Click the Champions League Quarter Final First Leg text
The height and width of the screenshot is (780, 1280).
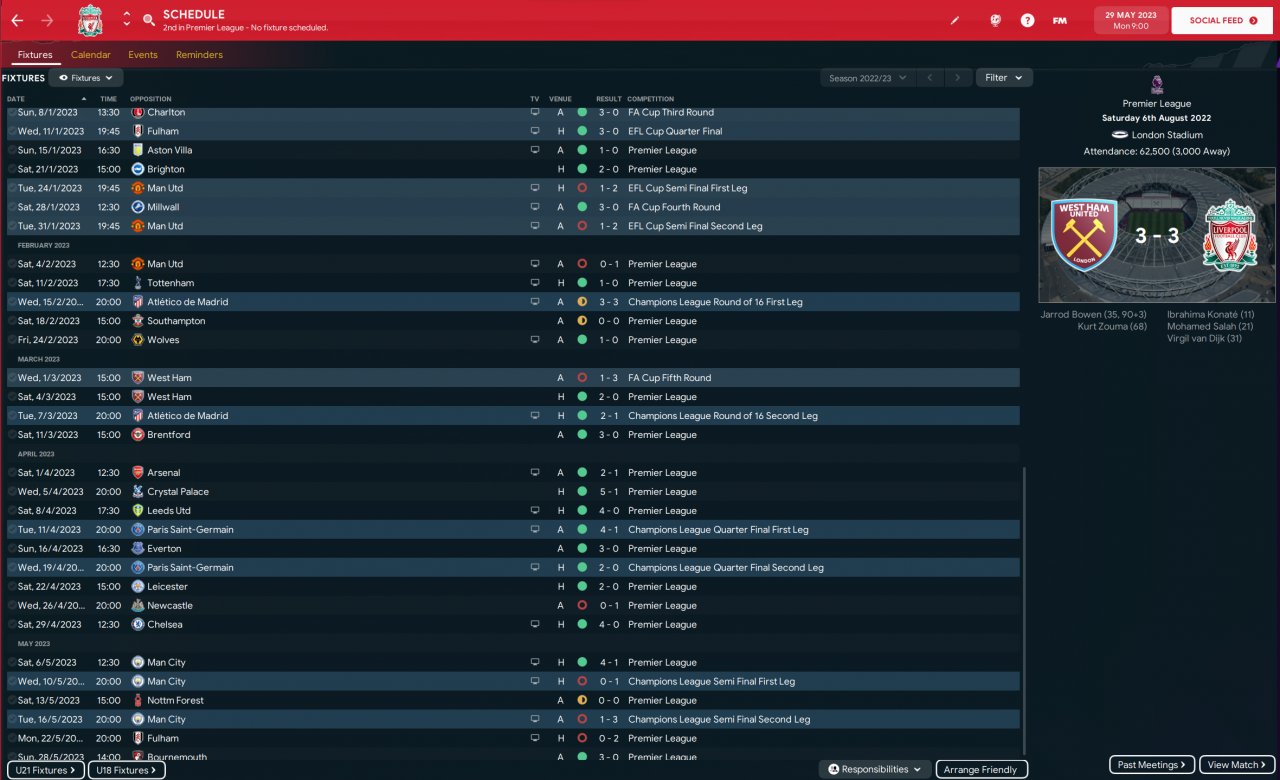click(x=718, y=530)
